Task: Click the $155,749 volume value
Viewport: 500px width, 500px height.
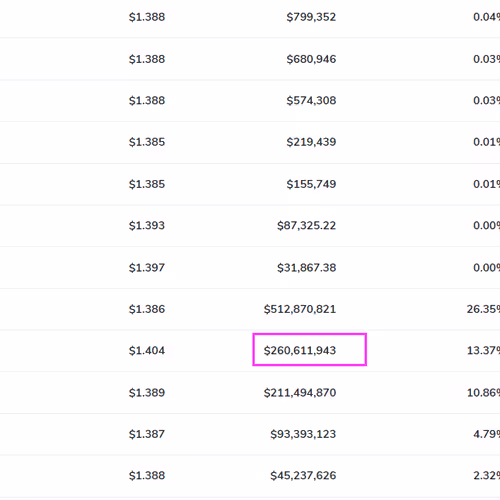Action: point(311,184)
